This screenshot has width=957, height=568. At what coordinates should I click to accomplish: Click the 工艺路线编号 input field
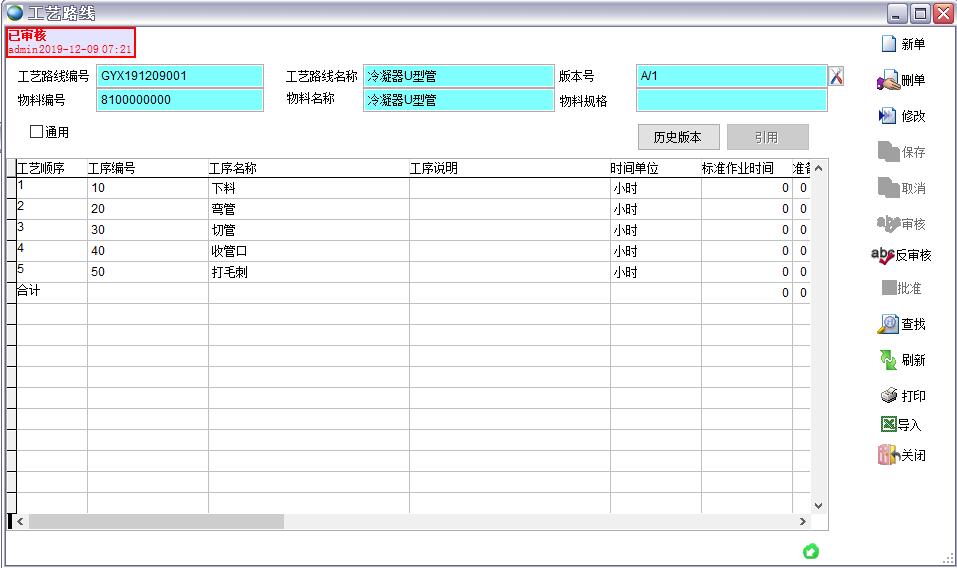pos(180,76)
